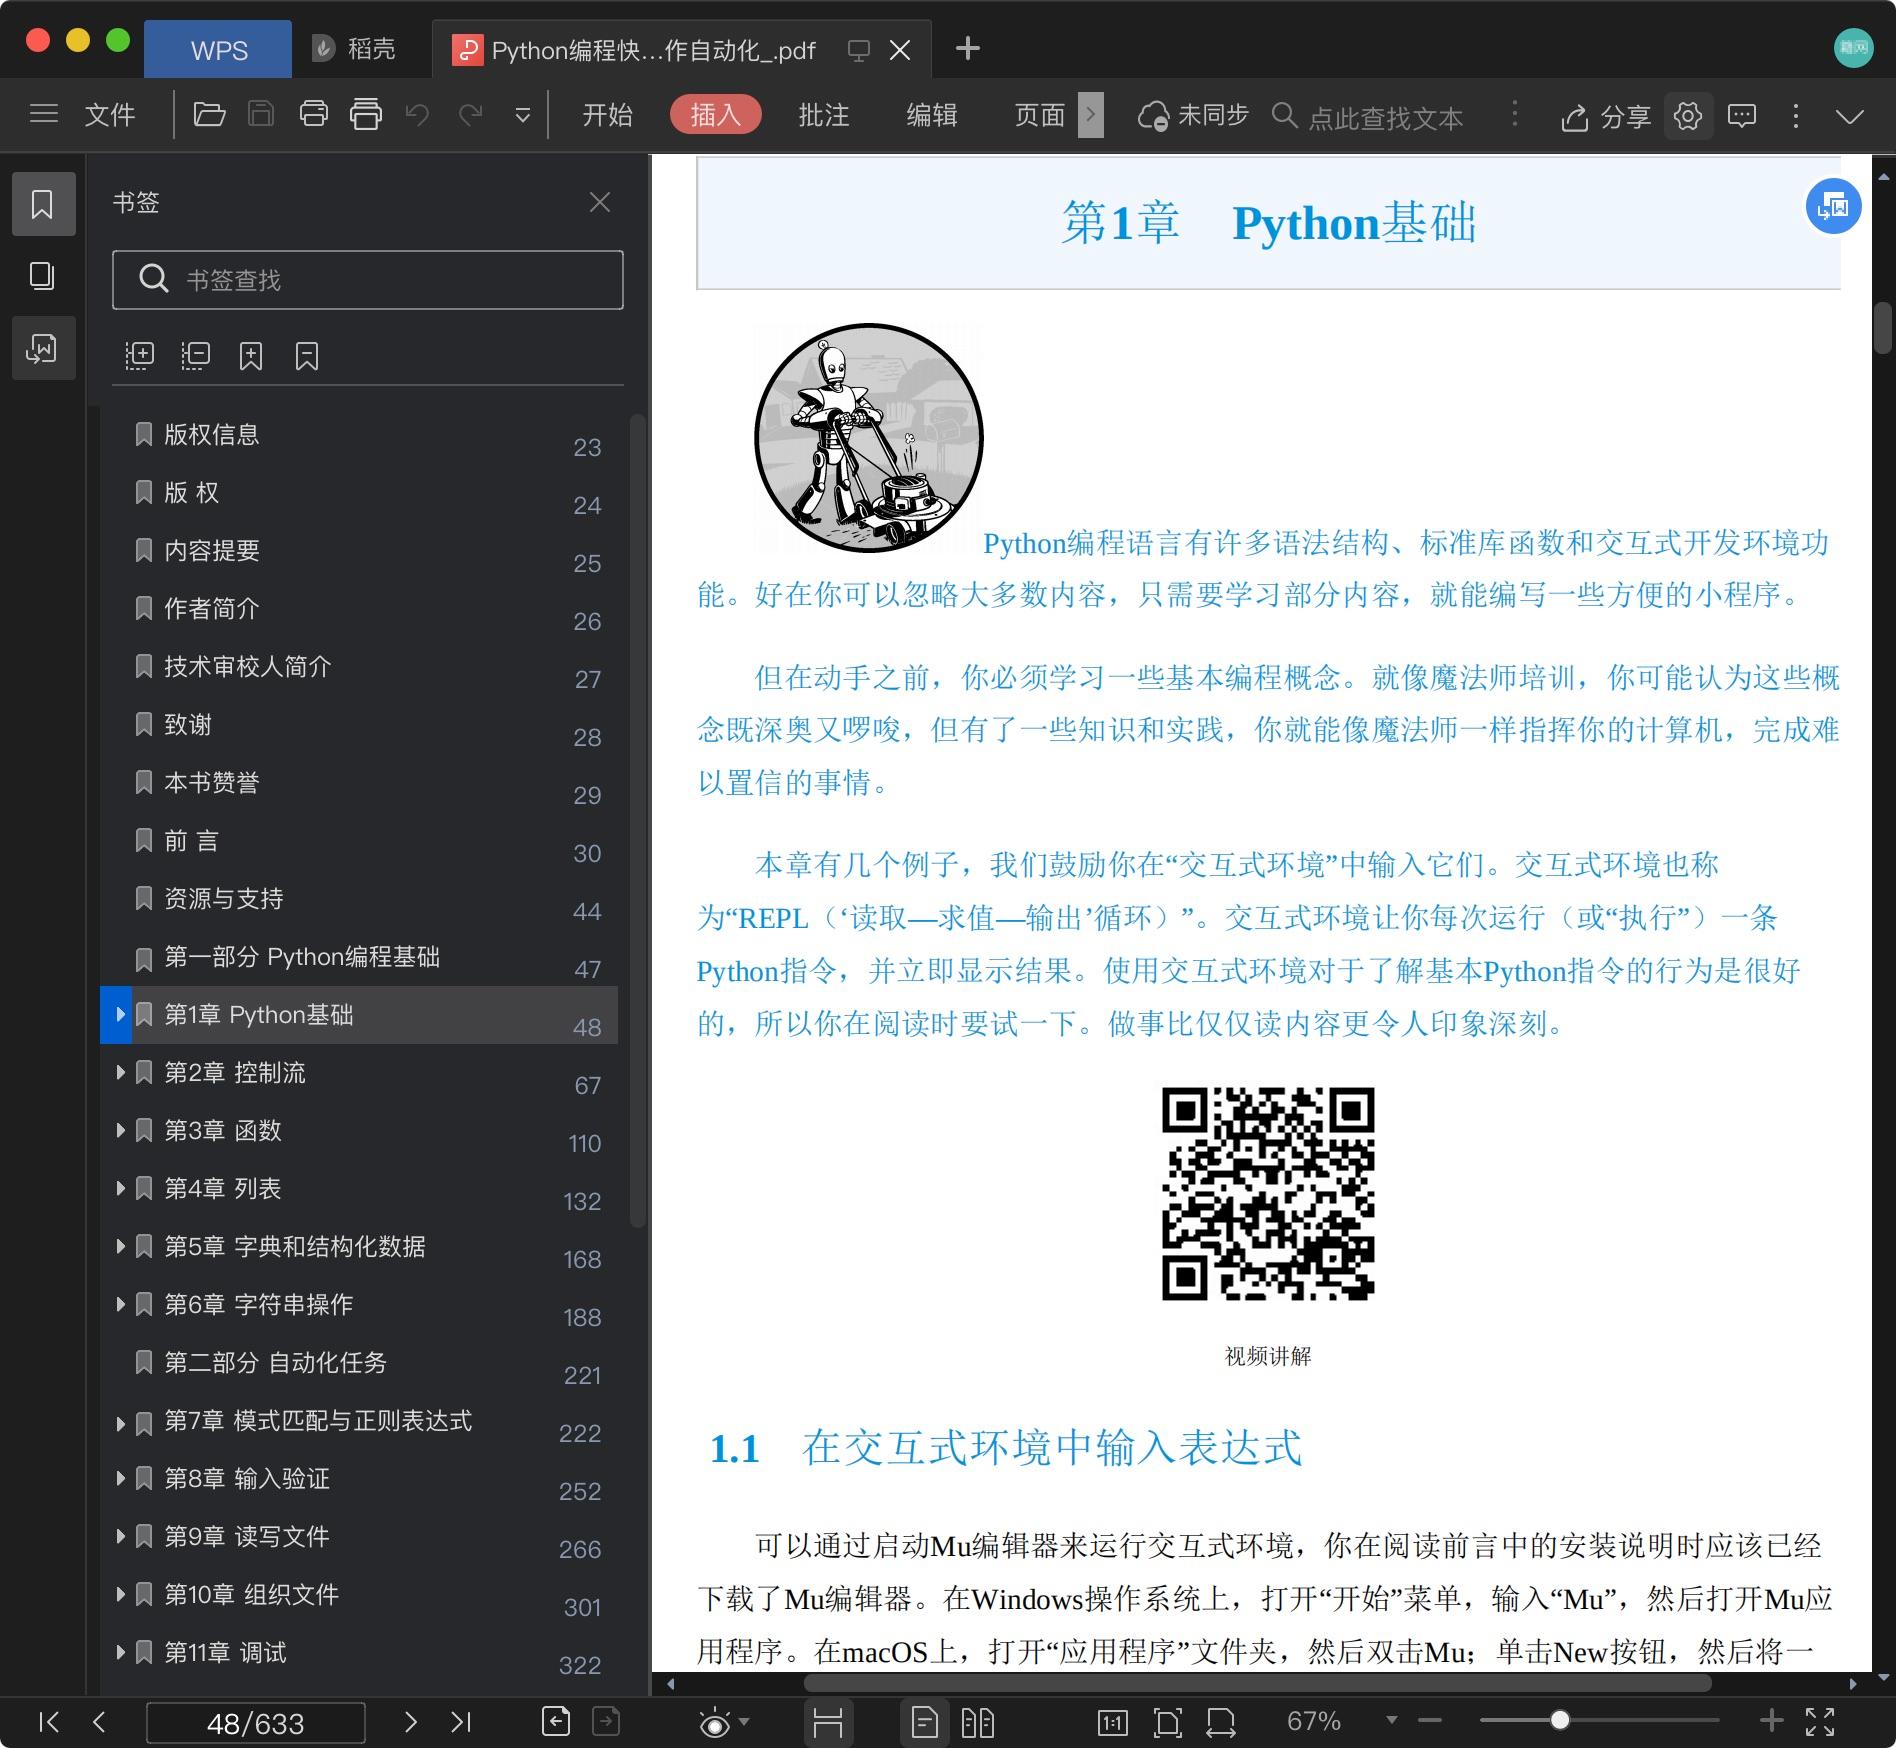The width and height of the screenshot is (1896, 1748).
Task: Click the first print icon next to save
Action: (313, 114)
